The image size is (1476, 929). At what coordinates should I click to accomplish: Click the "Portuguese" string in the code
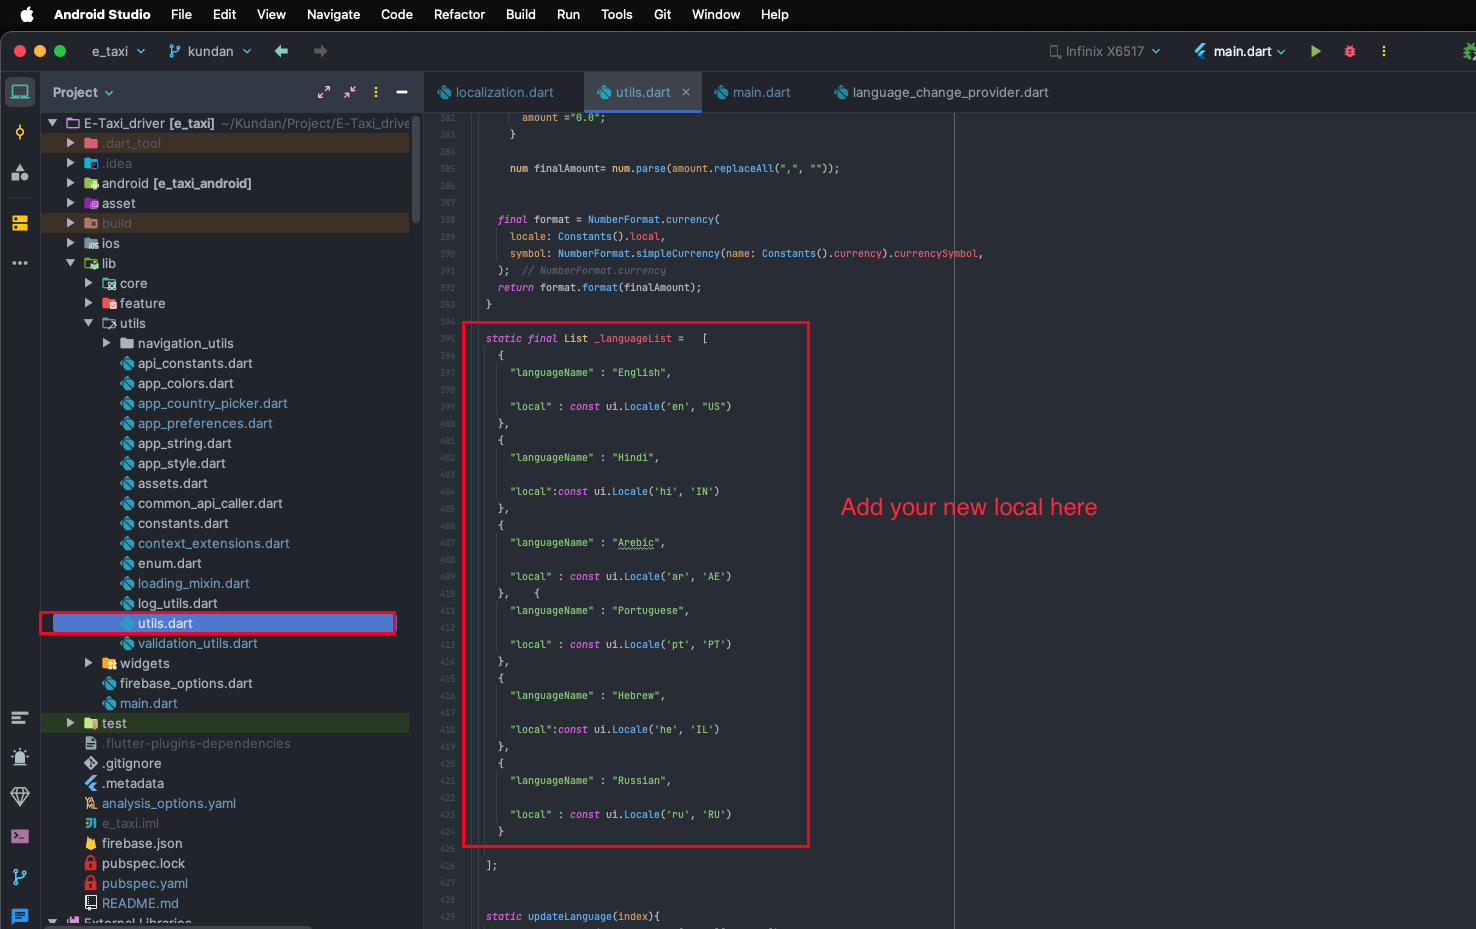click(648, 611)
